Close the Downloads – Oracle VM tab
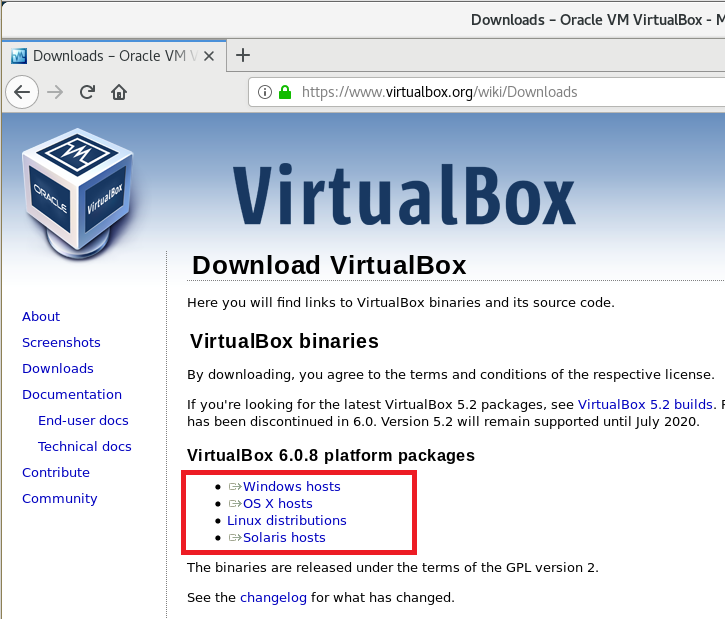This screenshot has height=619, width=725. coord(209,56)
